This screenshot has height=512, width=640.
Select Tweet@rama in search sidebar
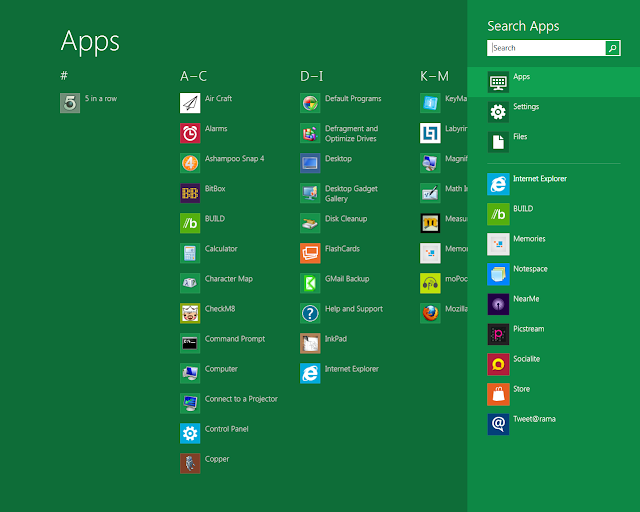point(553,424)
